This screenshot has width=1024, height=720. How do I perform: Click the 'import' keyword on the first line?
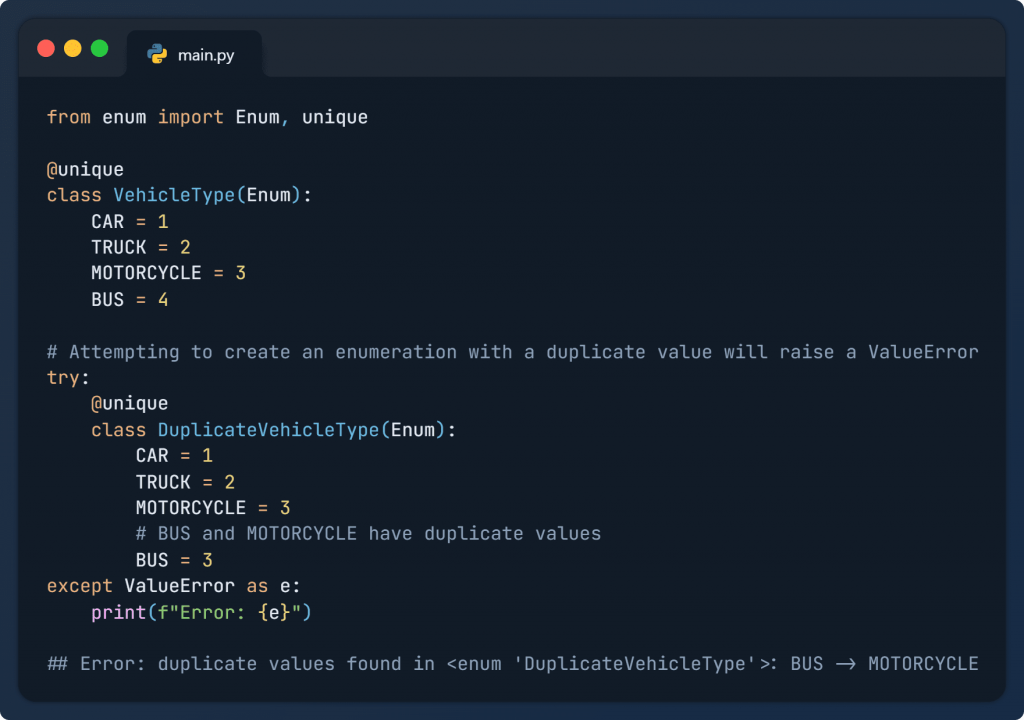click(x=191, y=117)
